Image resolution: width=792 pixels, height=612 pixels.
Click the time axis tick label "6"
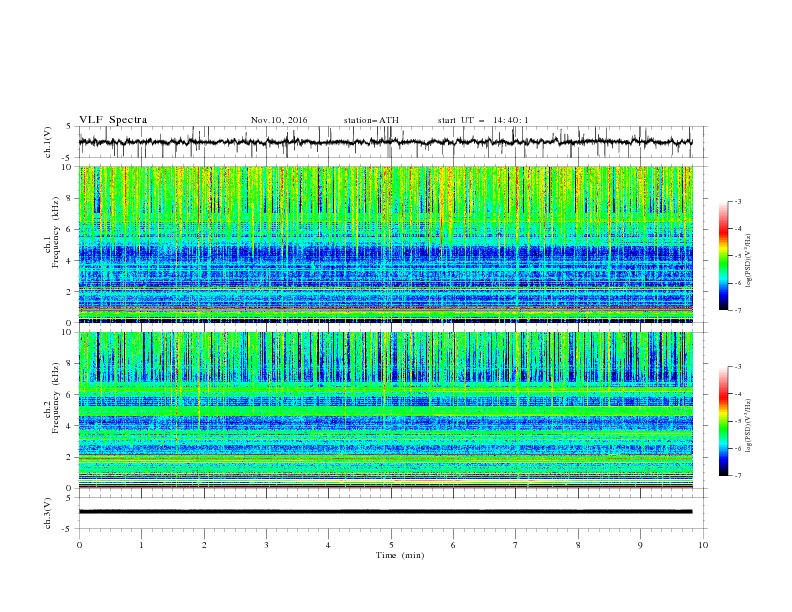(454, 545)
